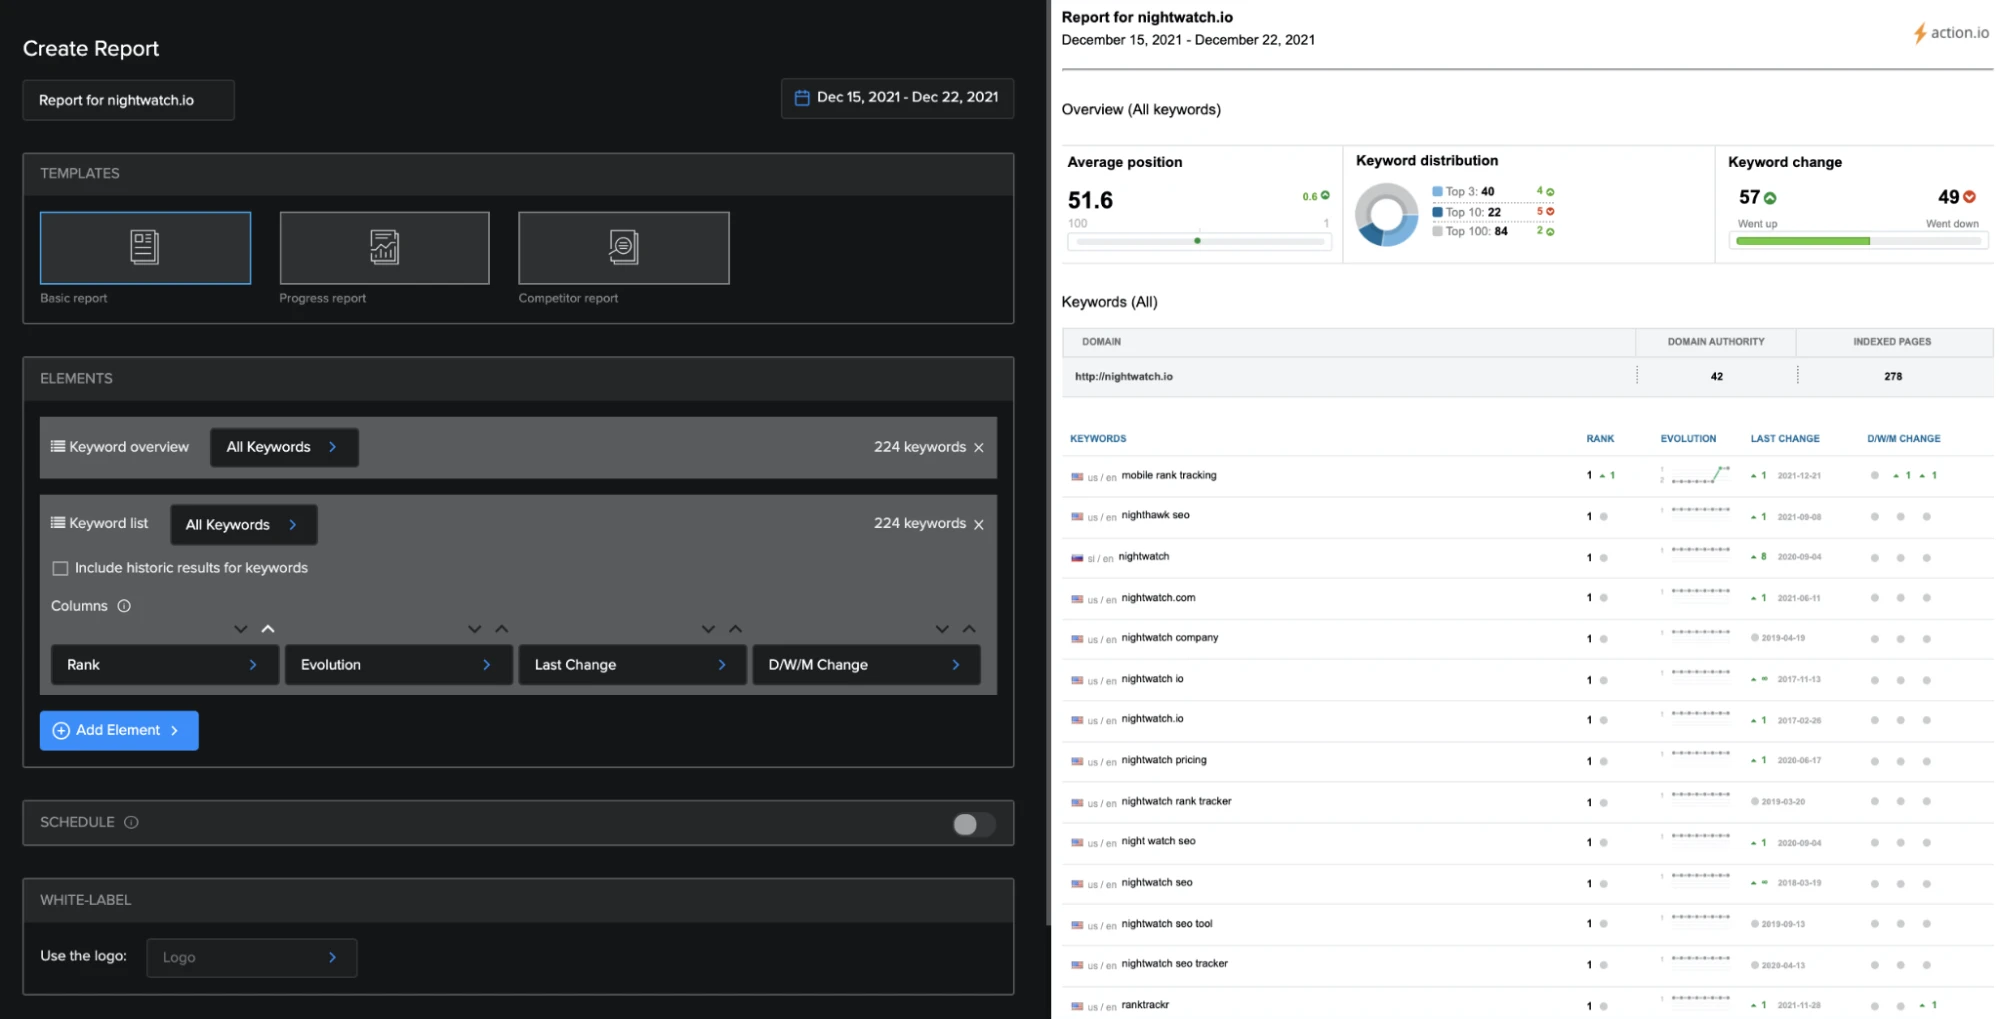Expand the Logo selection dropdown
Viewport: 1999px width, 1020px height.
coord(251,957)
